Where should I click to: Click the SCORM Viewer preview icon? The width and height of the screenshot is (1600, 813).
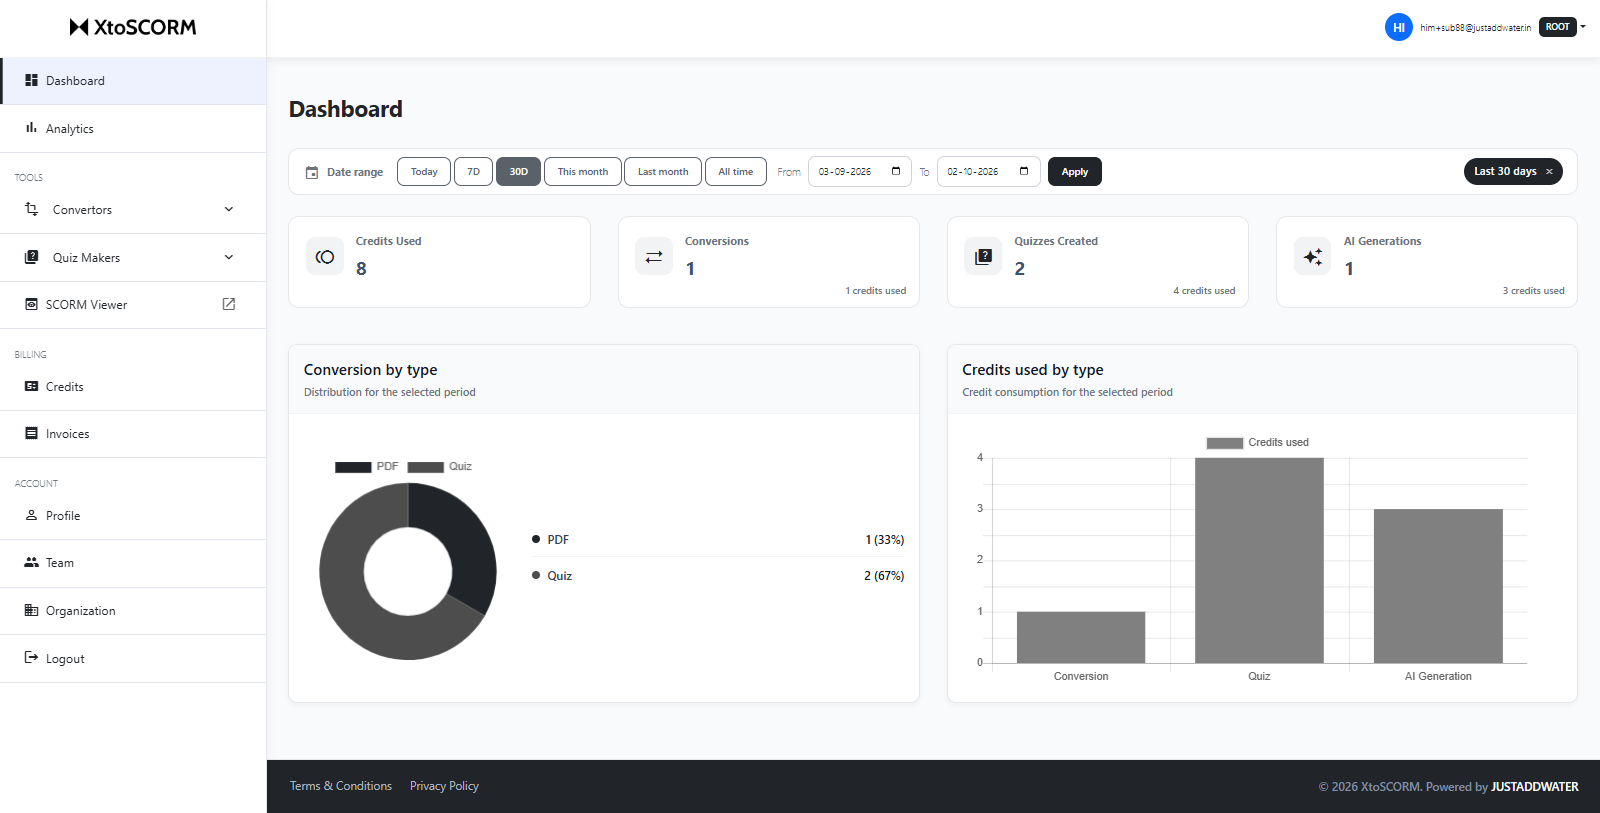tap(31, 304)
